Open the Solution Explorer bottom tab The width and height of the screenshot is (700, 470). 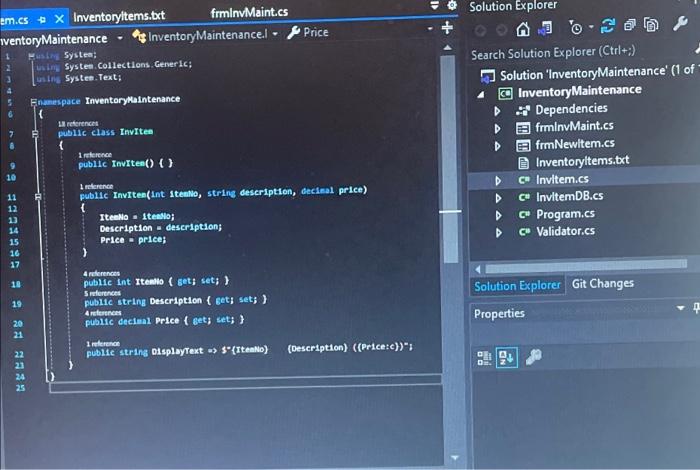[x=517, y=286]
